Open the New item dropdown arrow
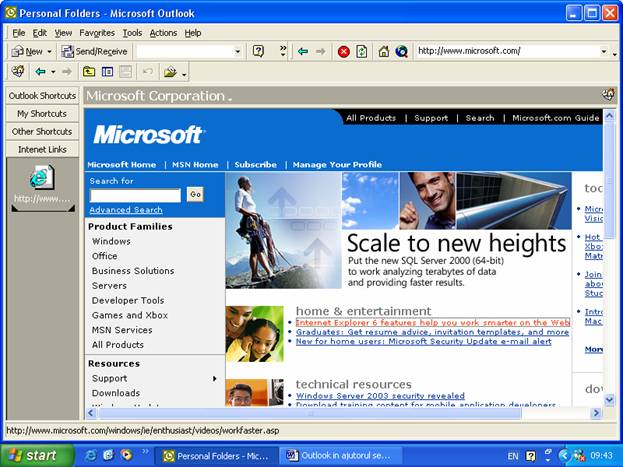Image resolution: width=623 pixels, height=467 pixels. click(x=49, y=52)
